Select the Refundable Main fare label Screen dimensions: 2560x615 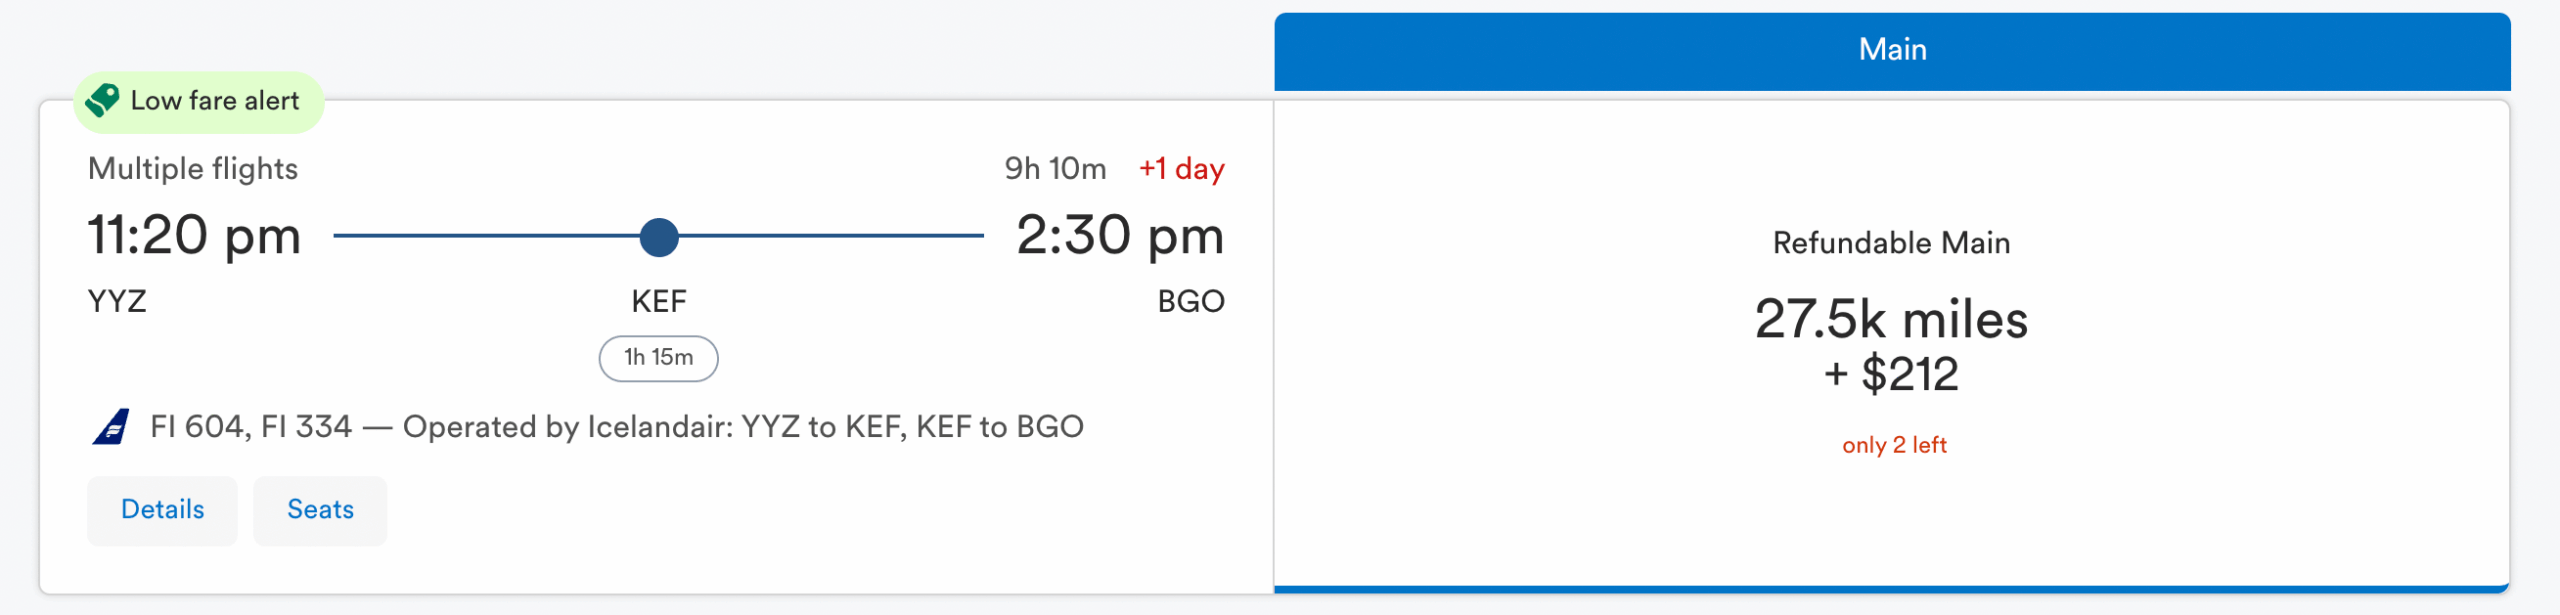click(x=1891, y=243)
